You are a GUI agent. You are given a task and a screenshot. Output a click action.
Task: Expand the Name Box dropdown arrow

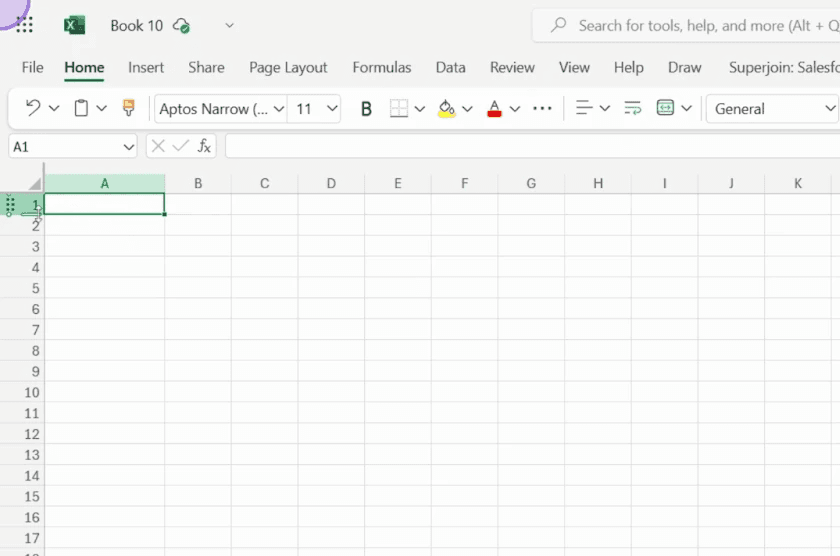[129, 147]
